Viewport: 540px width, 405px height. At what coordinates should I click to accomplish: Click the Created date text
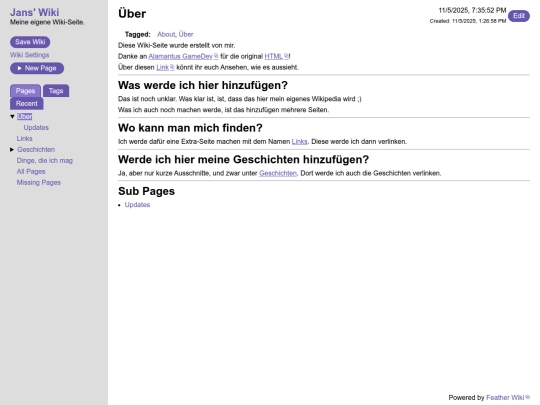468,21
